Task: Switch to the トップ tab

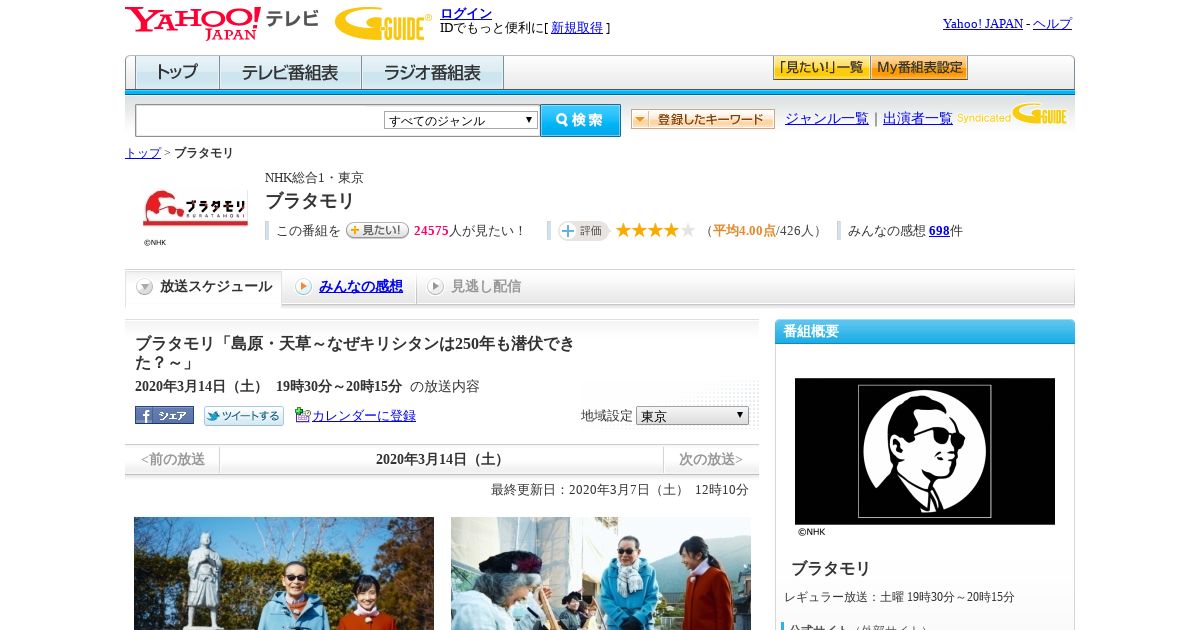Action: [177, 72]
